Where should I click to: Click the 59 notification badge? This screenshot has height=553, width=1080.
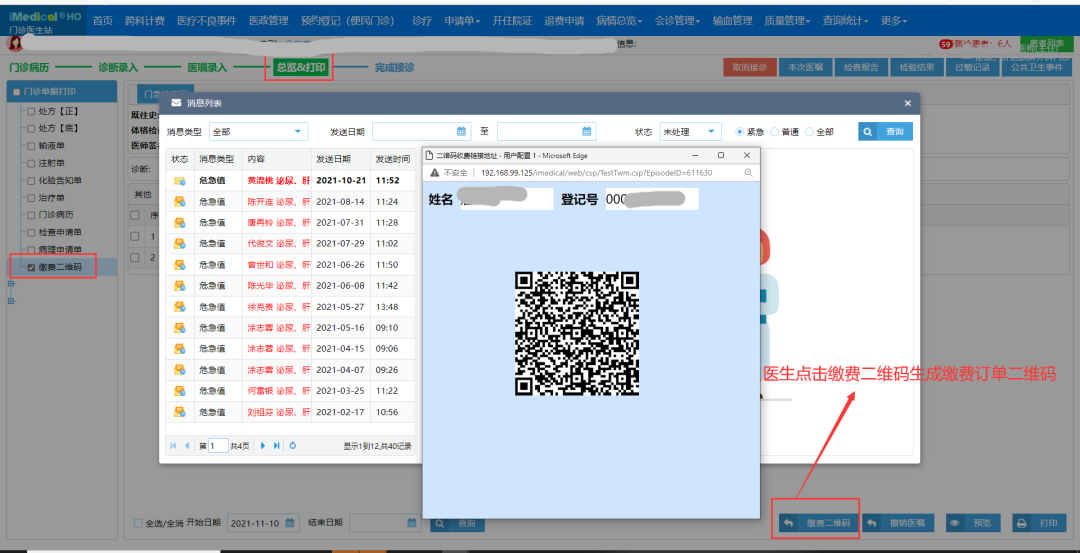[x=945, y=44]
